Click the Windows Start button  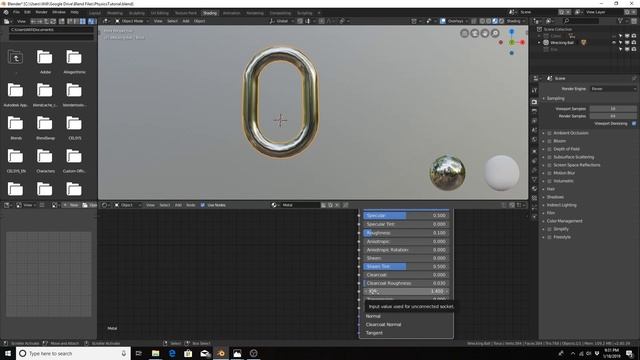[8, 353]
